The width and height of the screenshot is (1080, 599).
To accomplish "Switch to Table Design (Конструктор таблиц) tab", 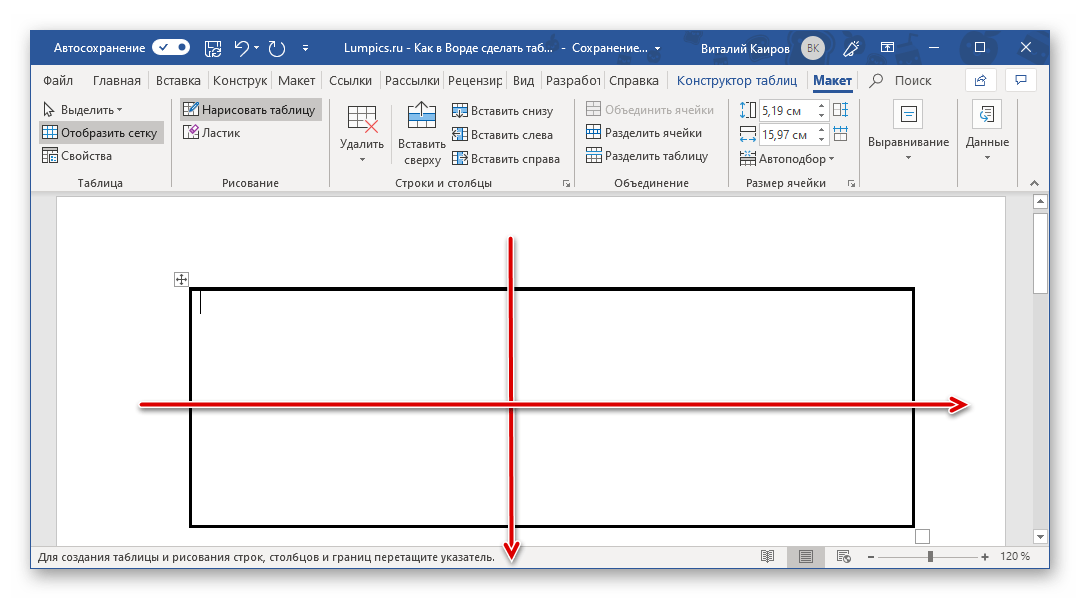I will click(x=736, y=81).
